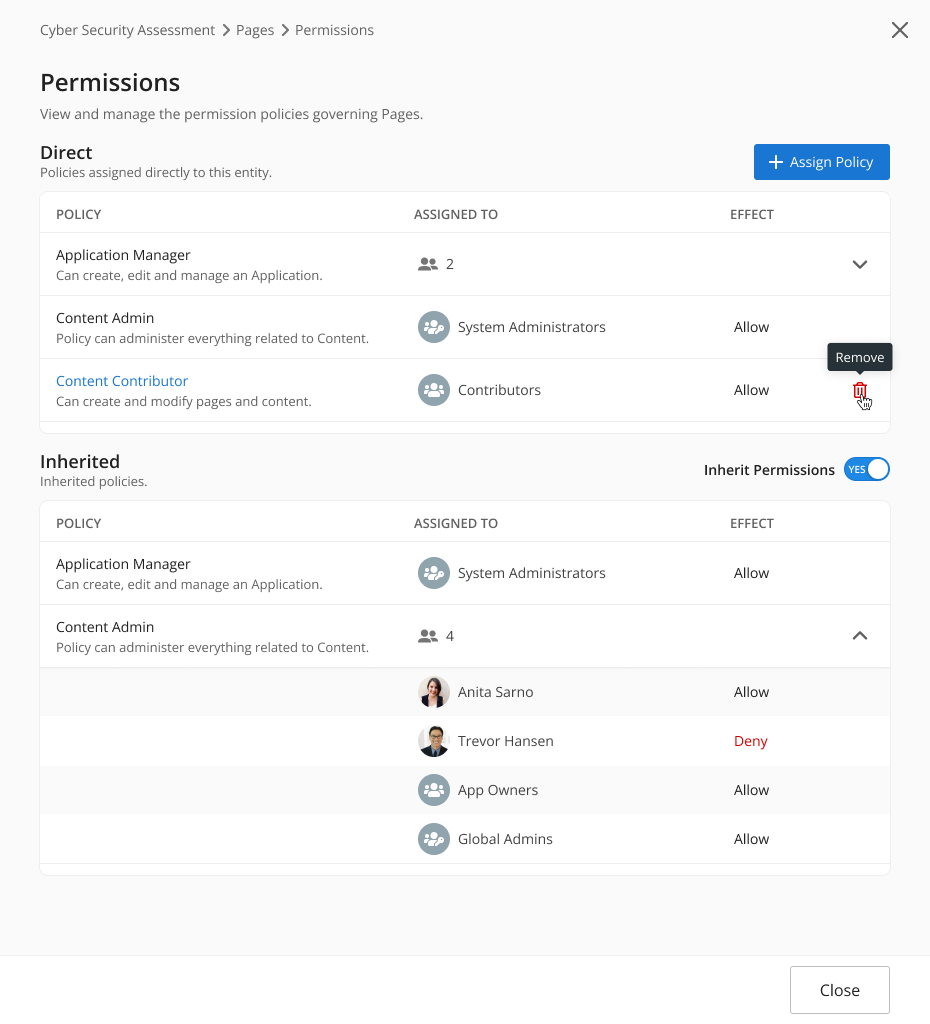Click the Trevor Hansen name
Screen dimensions: 930x1024
click(x=505, y=741)
